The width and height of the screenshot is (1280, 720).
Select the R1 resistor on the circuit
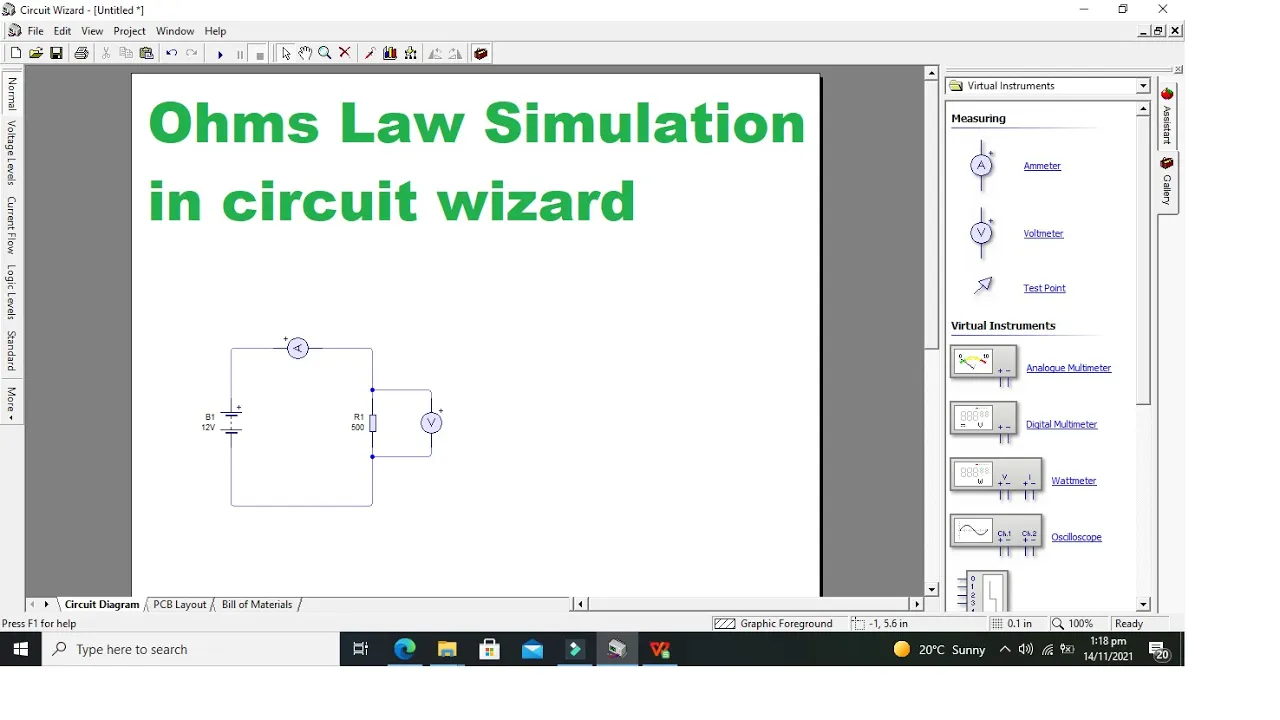point(372,423)
